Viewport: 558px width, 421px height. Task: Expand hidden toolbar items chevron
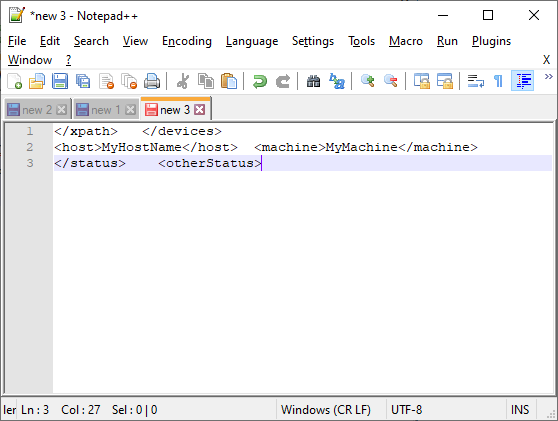[548, 76]
